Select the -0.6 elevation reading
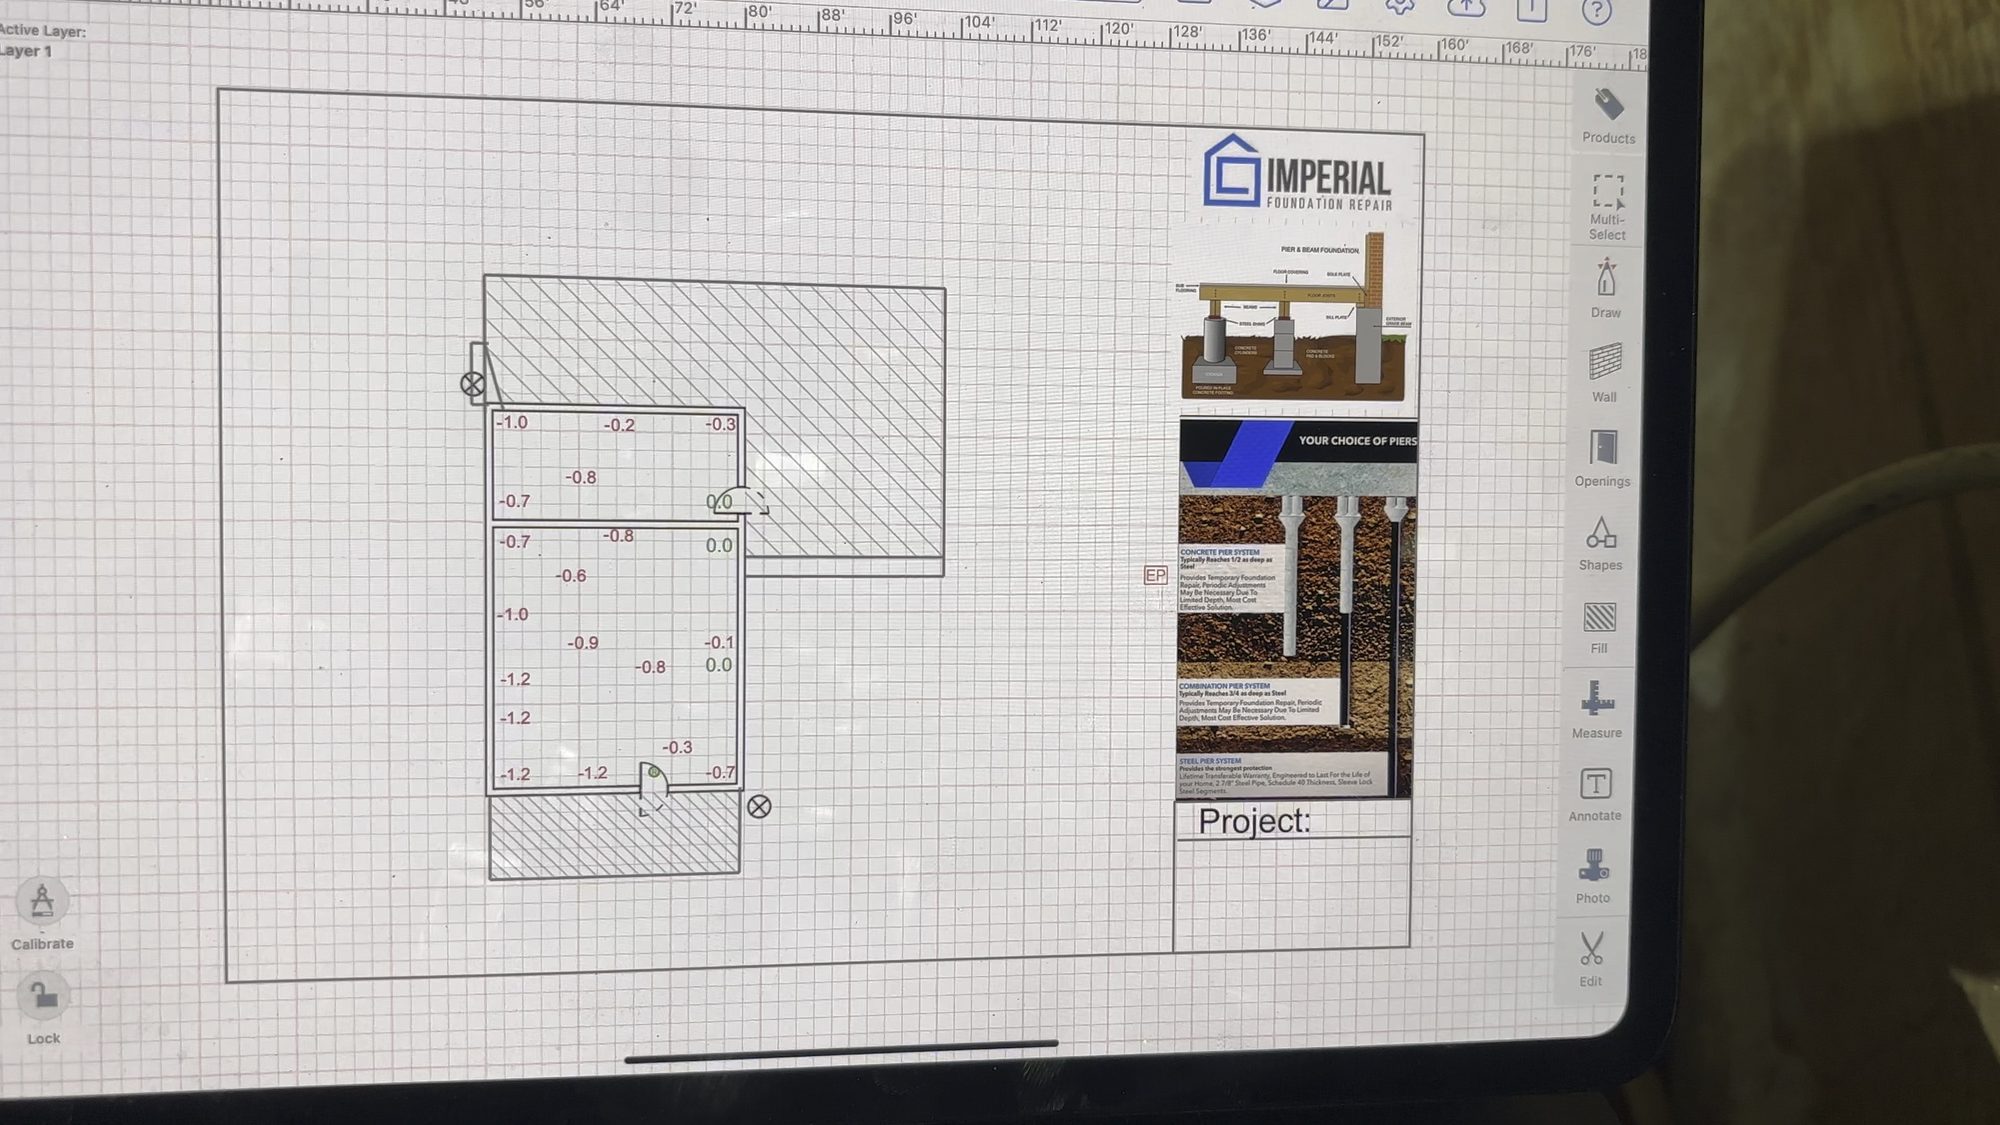2000x1125 pixels. [571, 576]
